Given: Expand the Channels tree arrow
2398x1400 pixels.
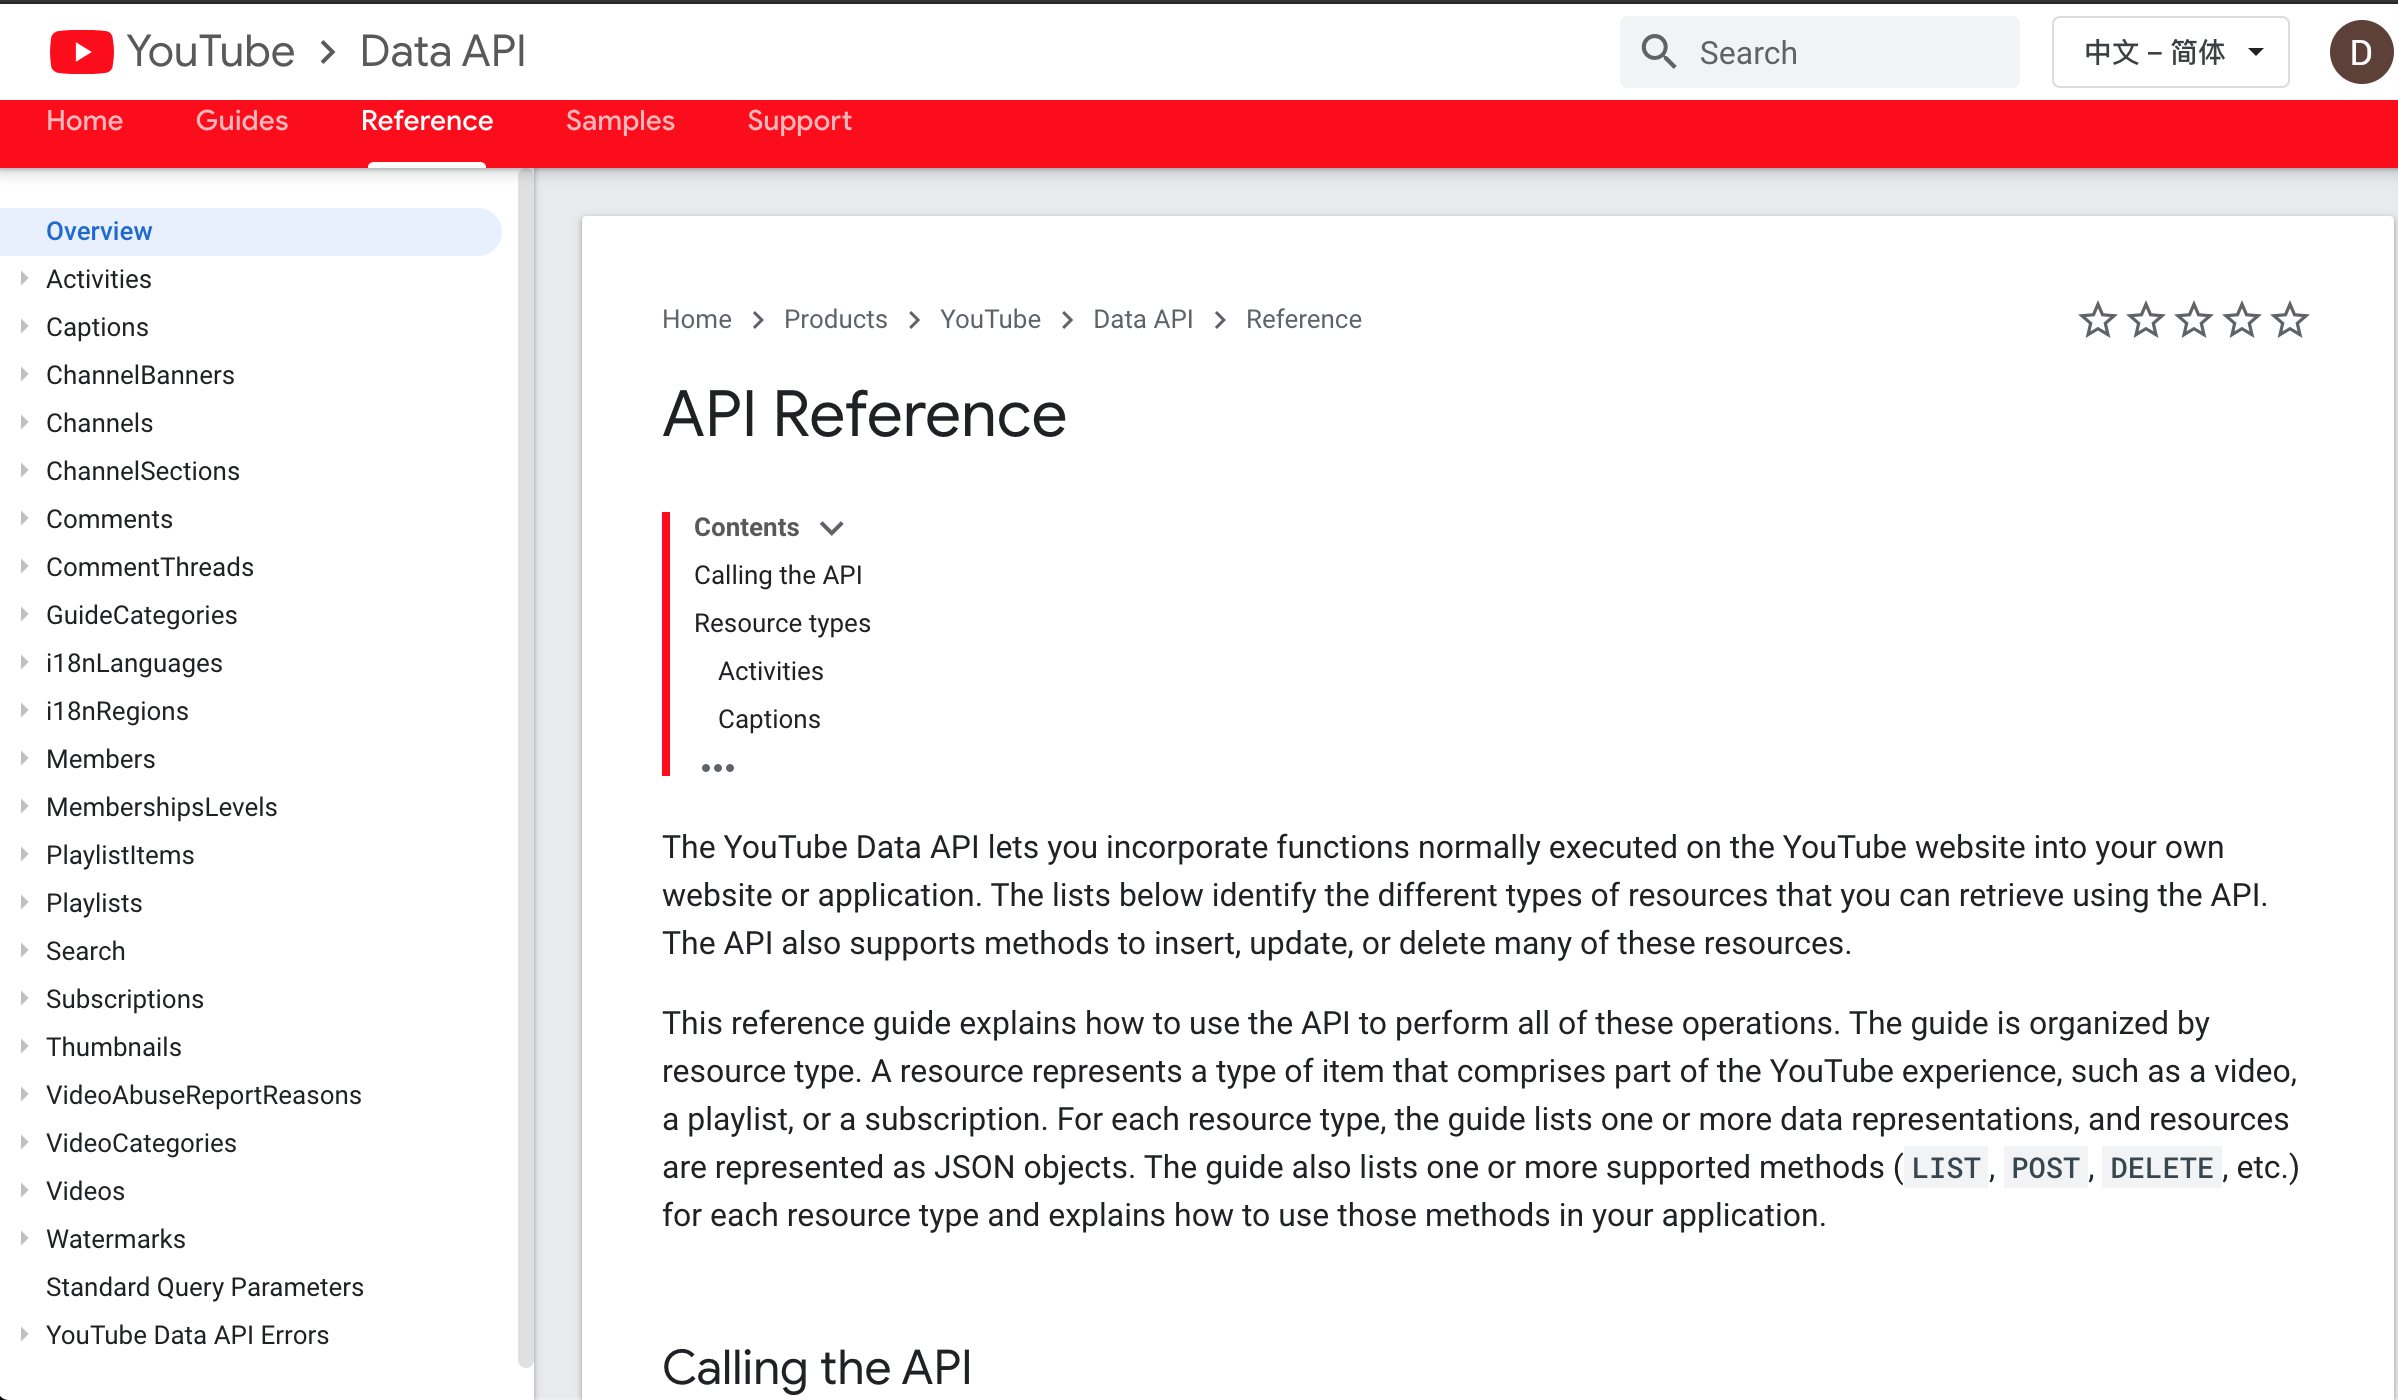Looking at the screenshot, I should 24,422.
